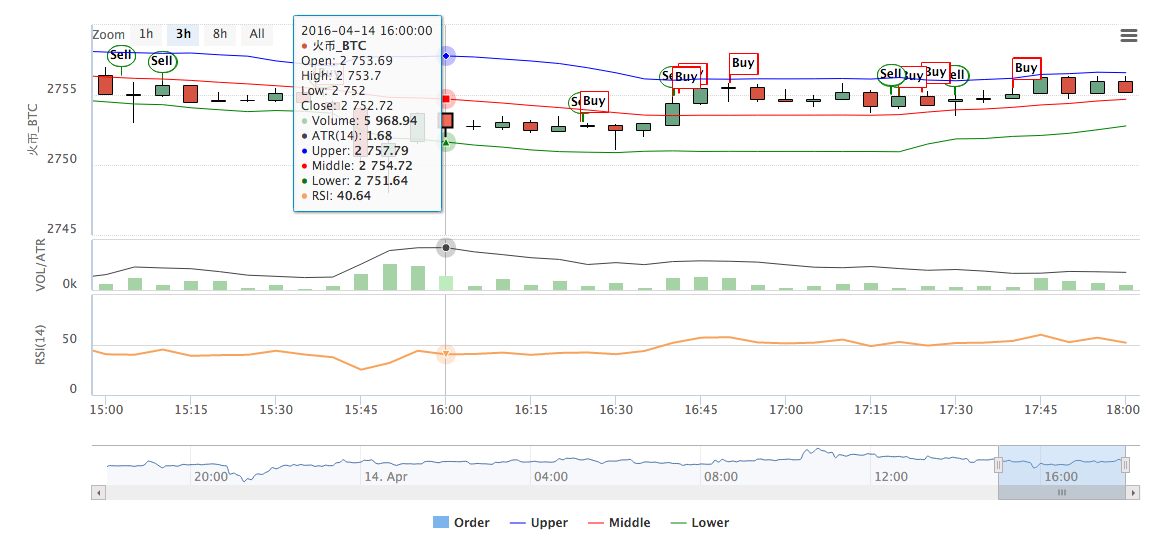Toggle Order series in legend
The height and width of the screenshot is (540, 1153).
(x=461, y=523)
